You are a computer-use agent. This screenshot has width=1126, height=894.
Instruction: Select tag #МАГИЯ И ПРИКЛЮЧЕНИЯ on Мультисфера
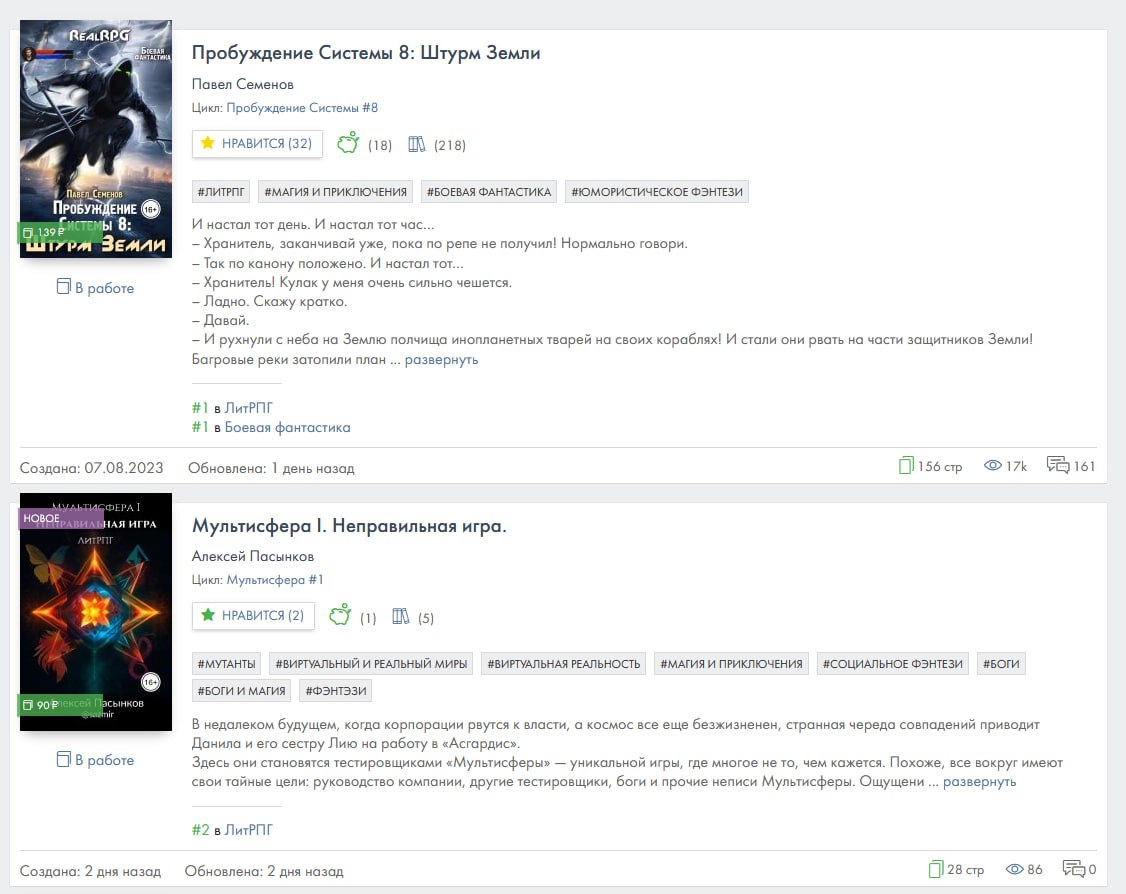732,663
